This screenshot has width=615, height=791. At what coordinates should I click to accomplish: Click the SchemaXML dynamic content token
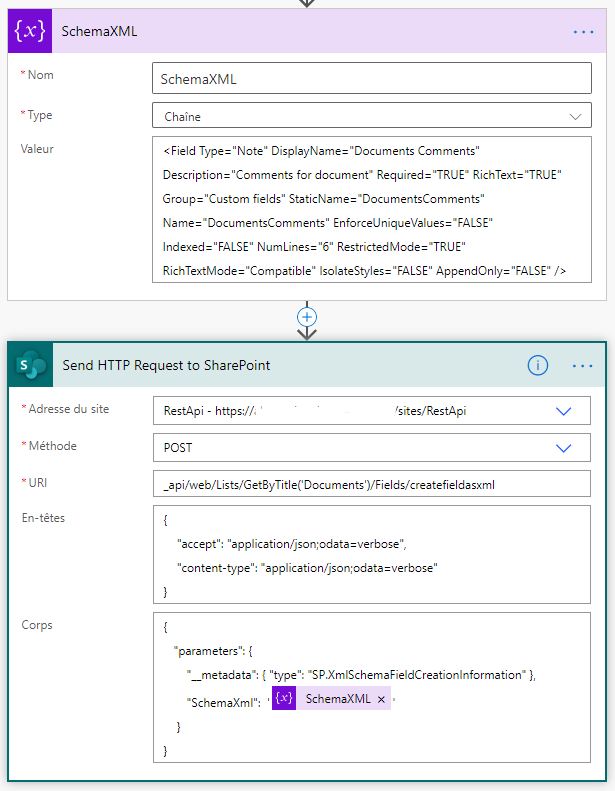(x=331, y=698)
